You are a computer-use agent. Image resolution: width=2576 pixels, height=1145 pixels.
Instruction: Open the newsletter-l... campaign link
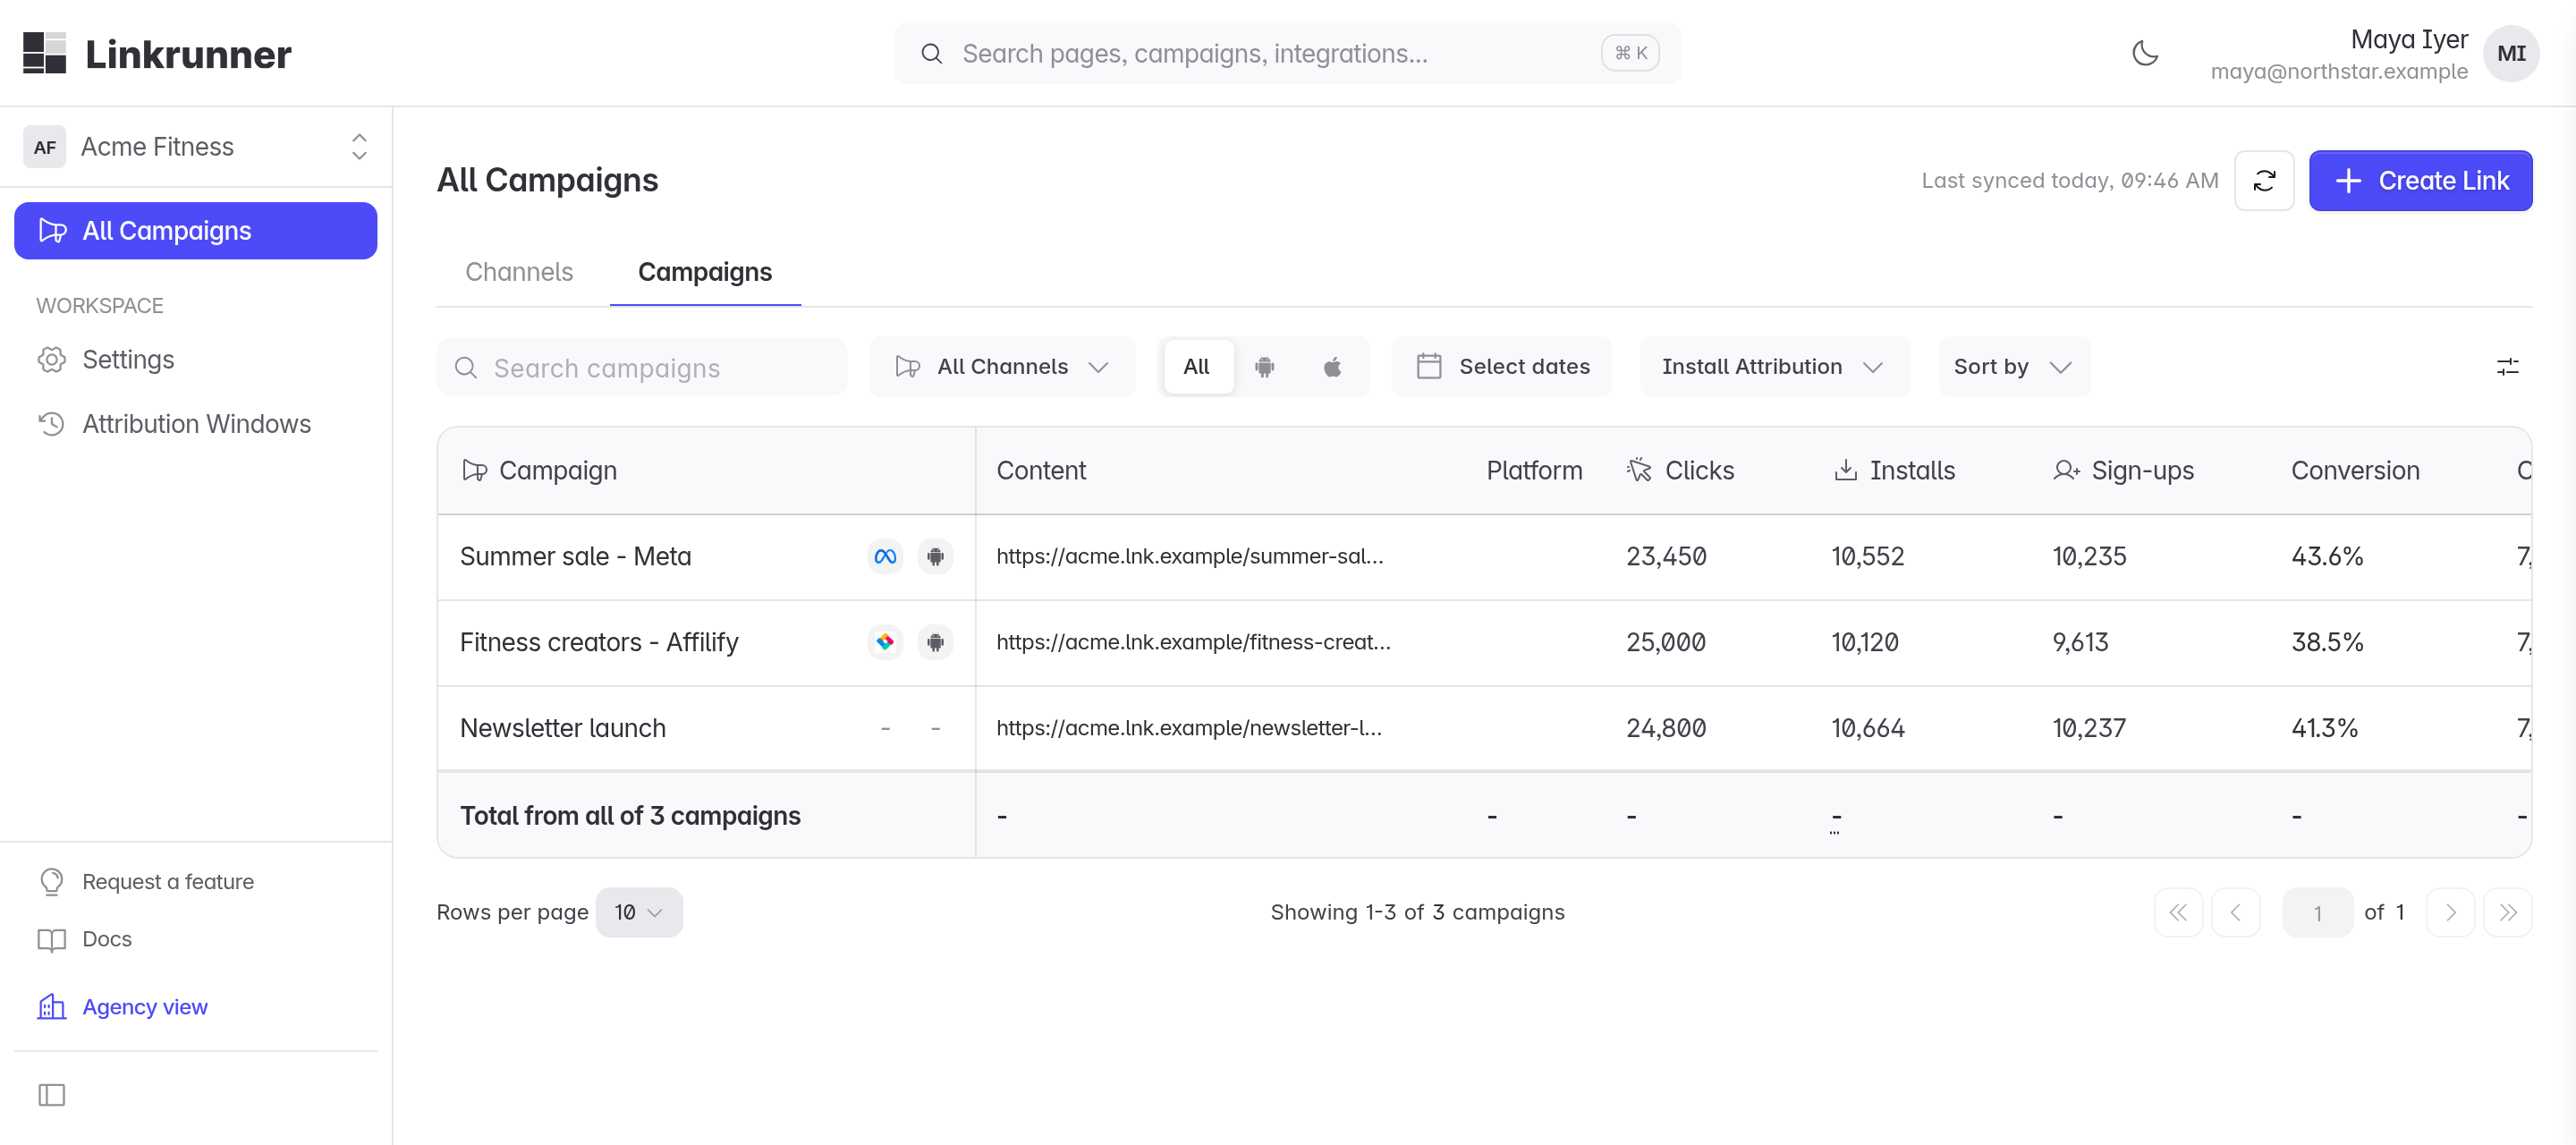coord(1189,728)
